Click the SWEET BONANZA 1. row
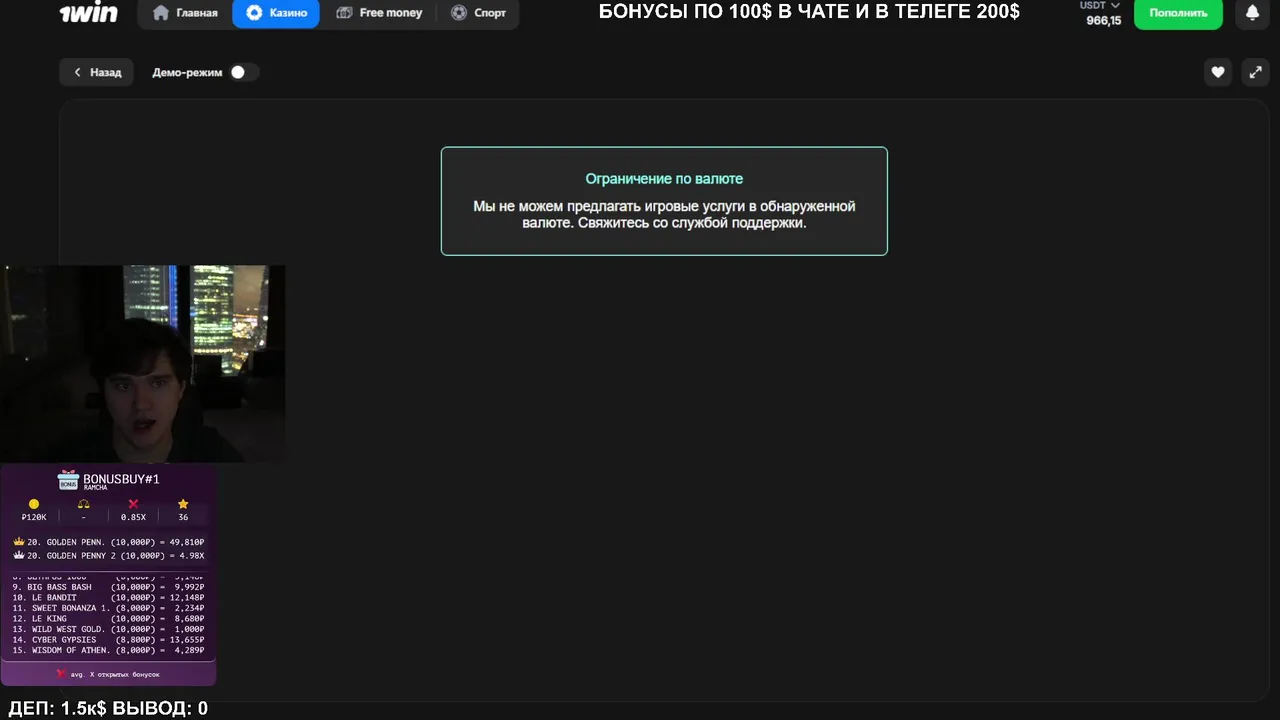The width and height of the screenshot is (1280, 720). point(108,608)
